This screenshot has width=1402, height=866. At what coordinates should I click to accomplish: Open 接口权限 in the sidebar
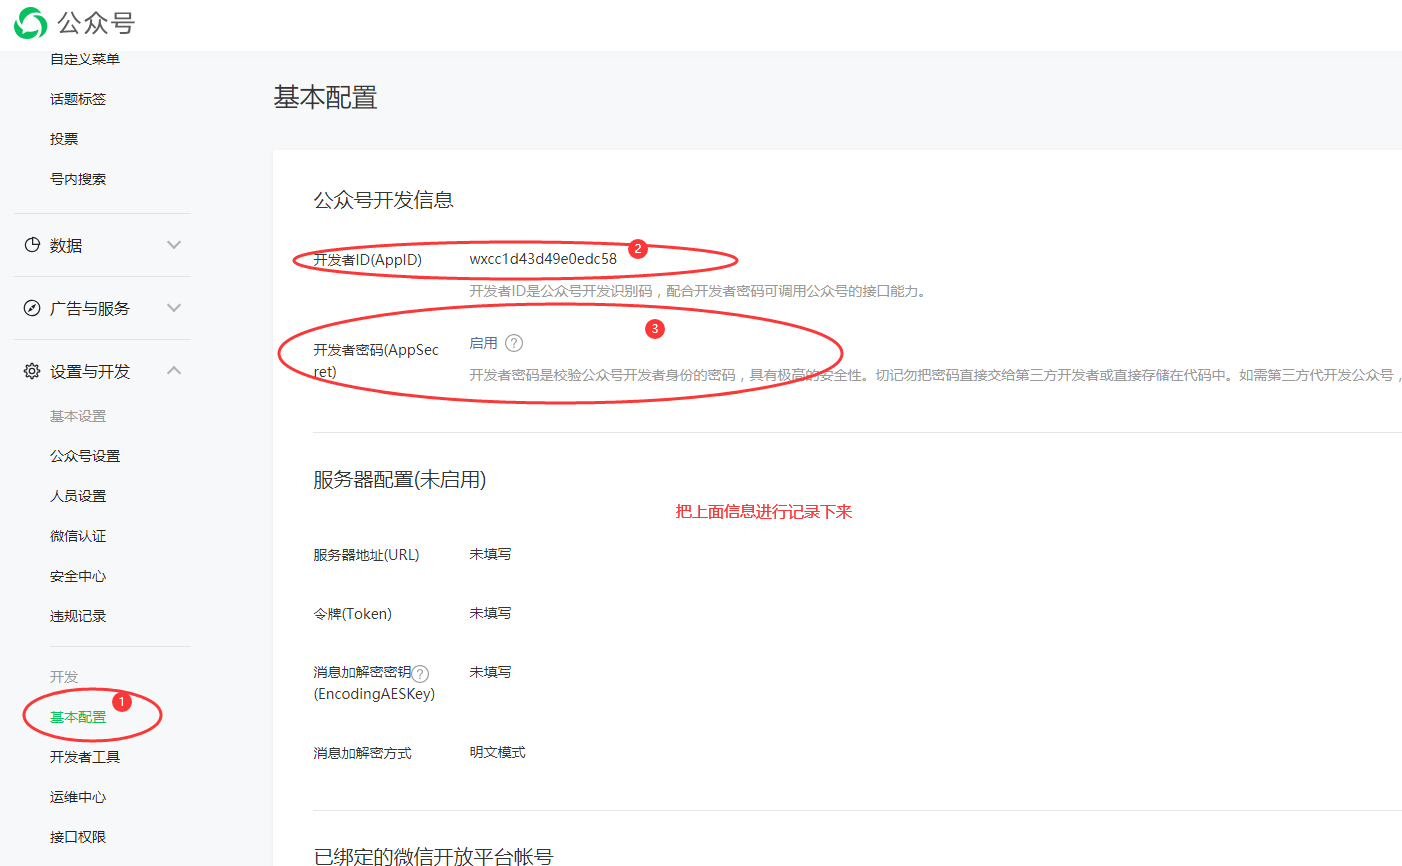pos(78,837)
